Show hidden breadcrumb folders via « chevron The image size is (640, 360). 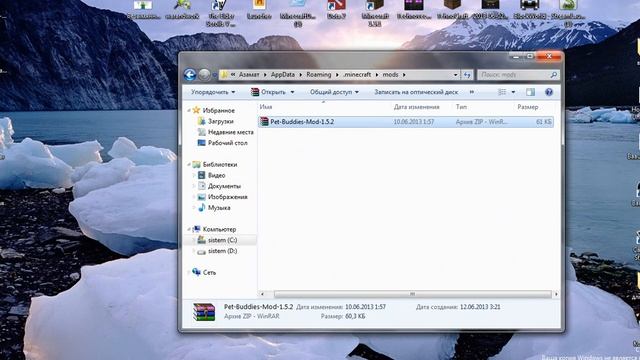pyautogui.click(x=233, y=75)
